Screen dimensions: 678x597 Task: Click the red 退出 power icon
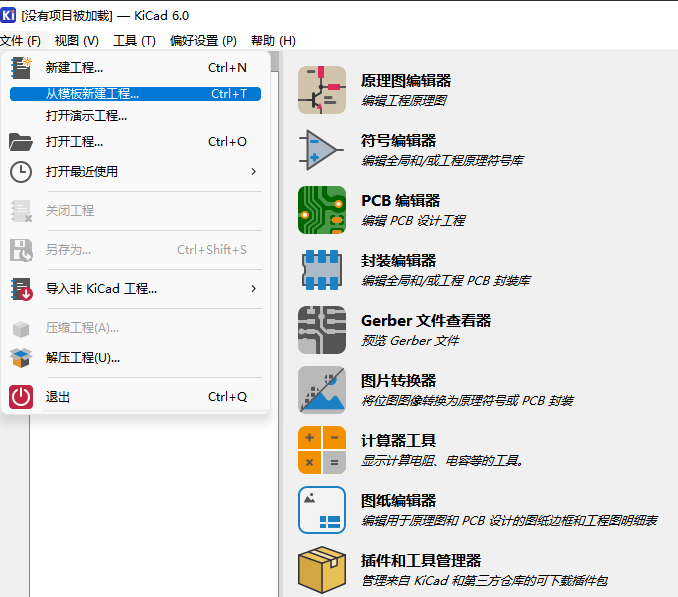pos(21,397)
